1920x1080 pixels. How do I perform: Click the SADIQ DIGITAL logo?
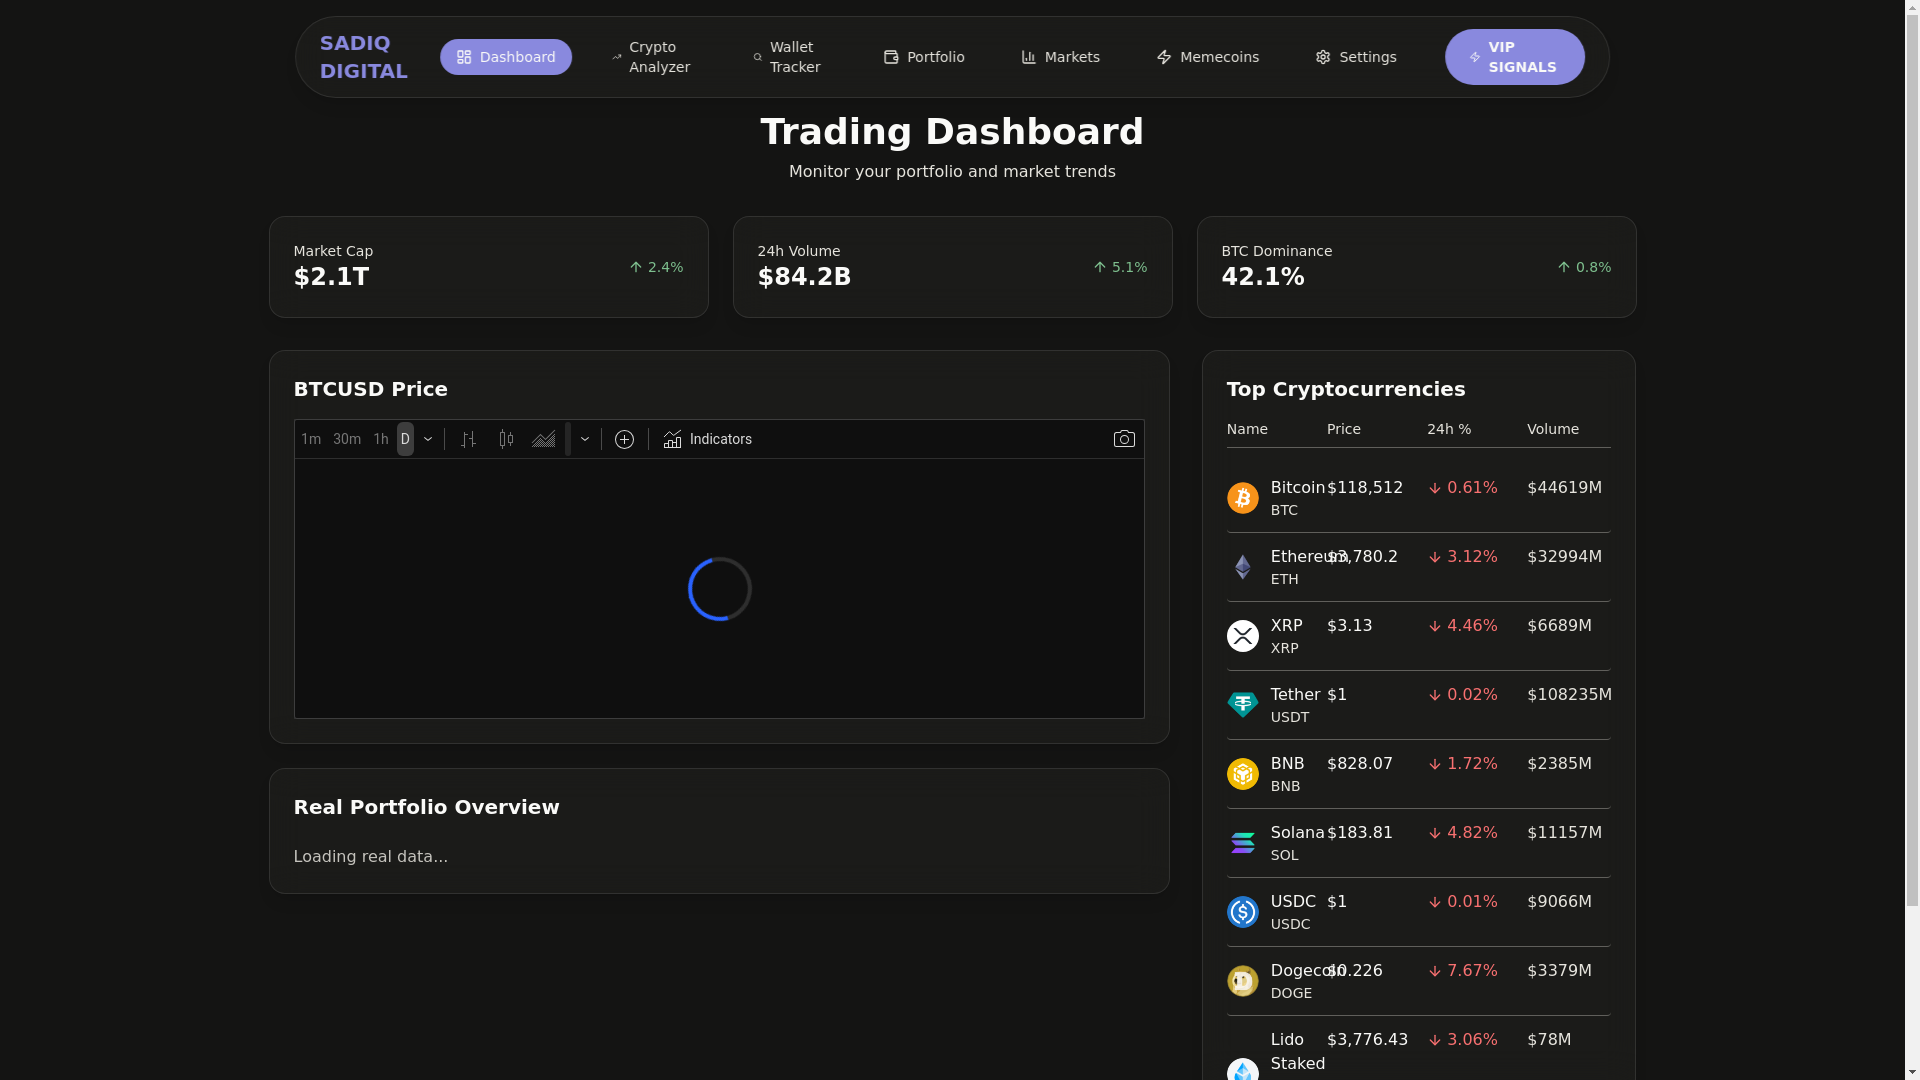364,57
